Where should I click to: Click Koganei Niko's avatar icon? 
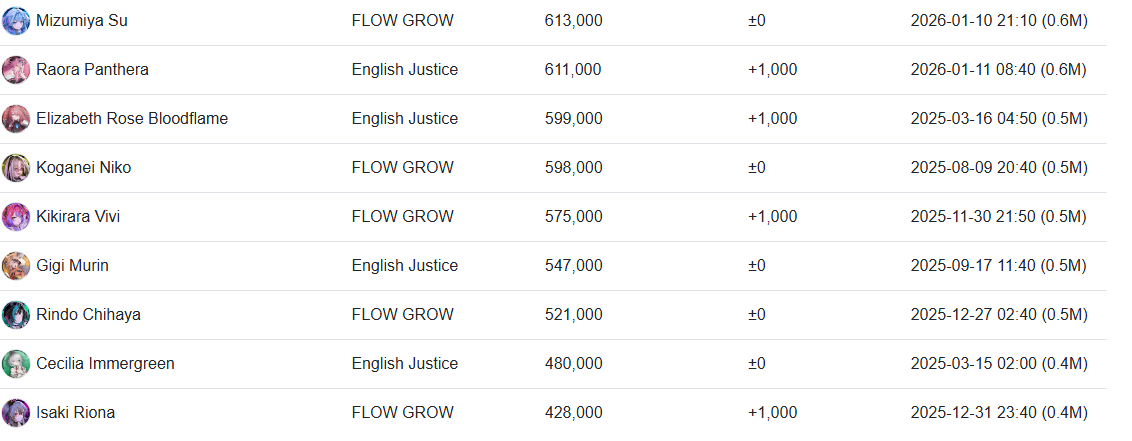16,168
